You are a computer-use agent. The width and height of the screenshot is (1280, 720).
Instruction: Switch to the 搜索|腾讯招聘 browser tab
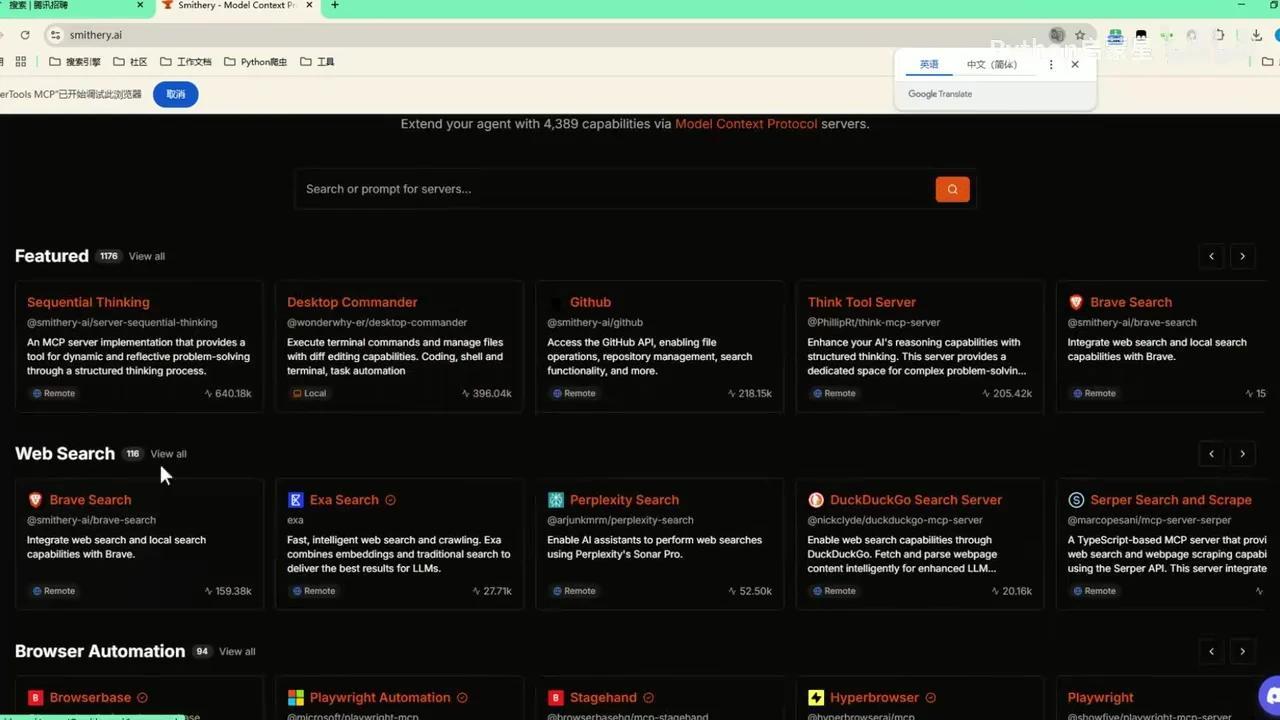click(60, 5)
